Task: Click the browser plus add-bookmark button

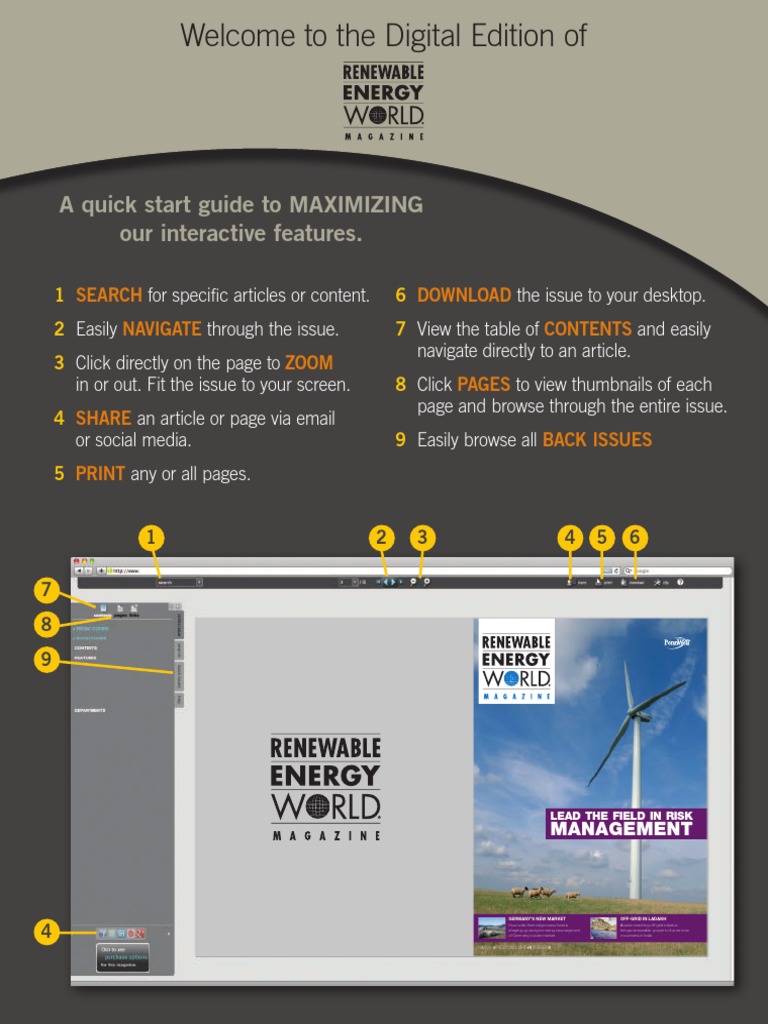Action: coord(101,570)
